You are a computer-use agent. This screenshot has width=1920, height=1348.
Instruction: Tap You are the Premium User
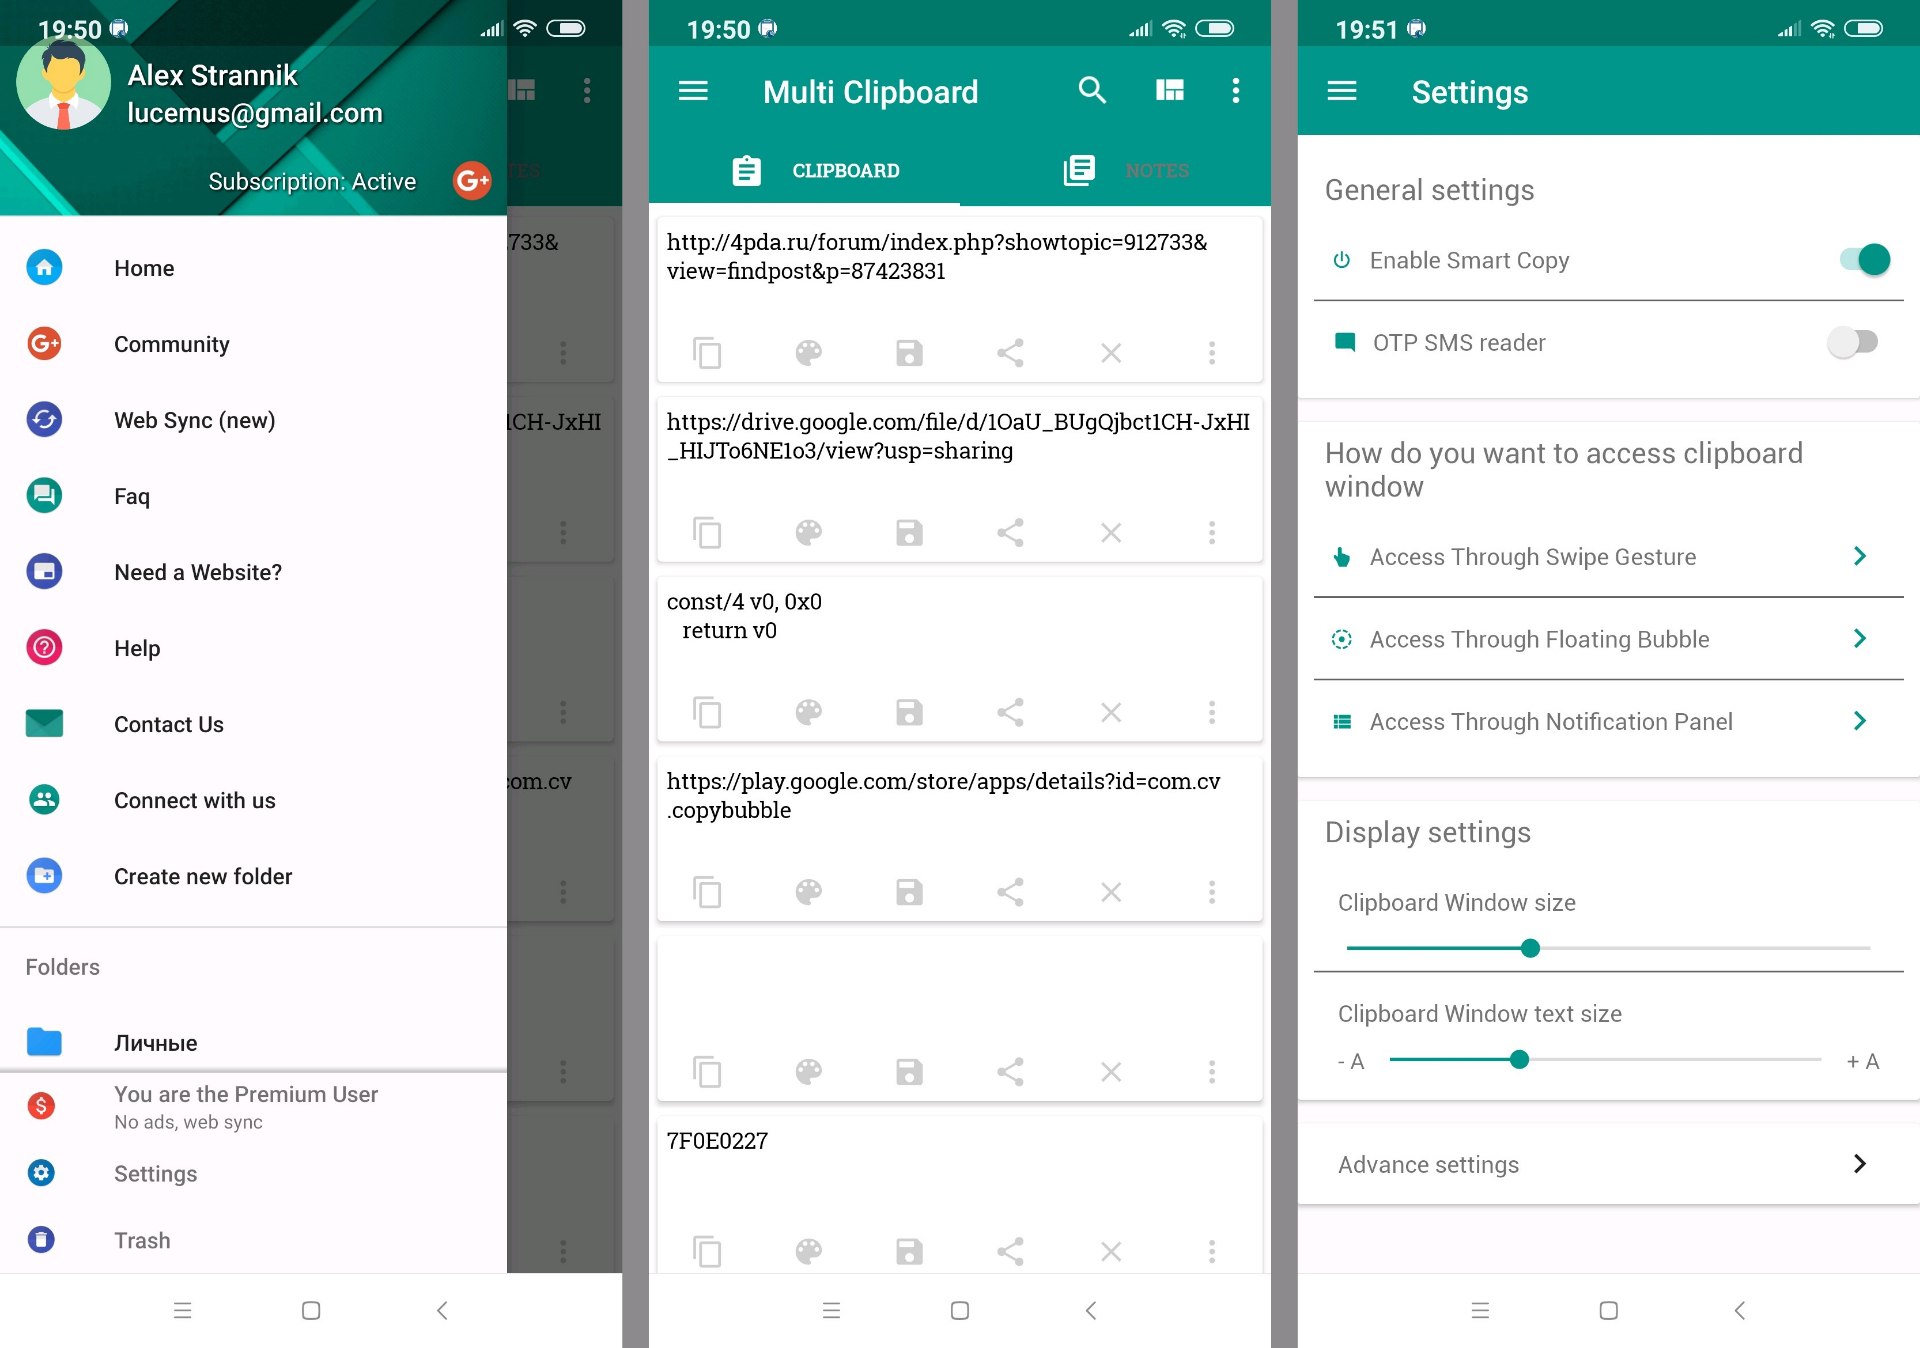pos(253,1106)
